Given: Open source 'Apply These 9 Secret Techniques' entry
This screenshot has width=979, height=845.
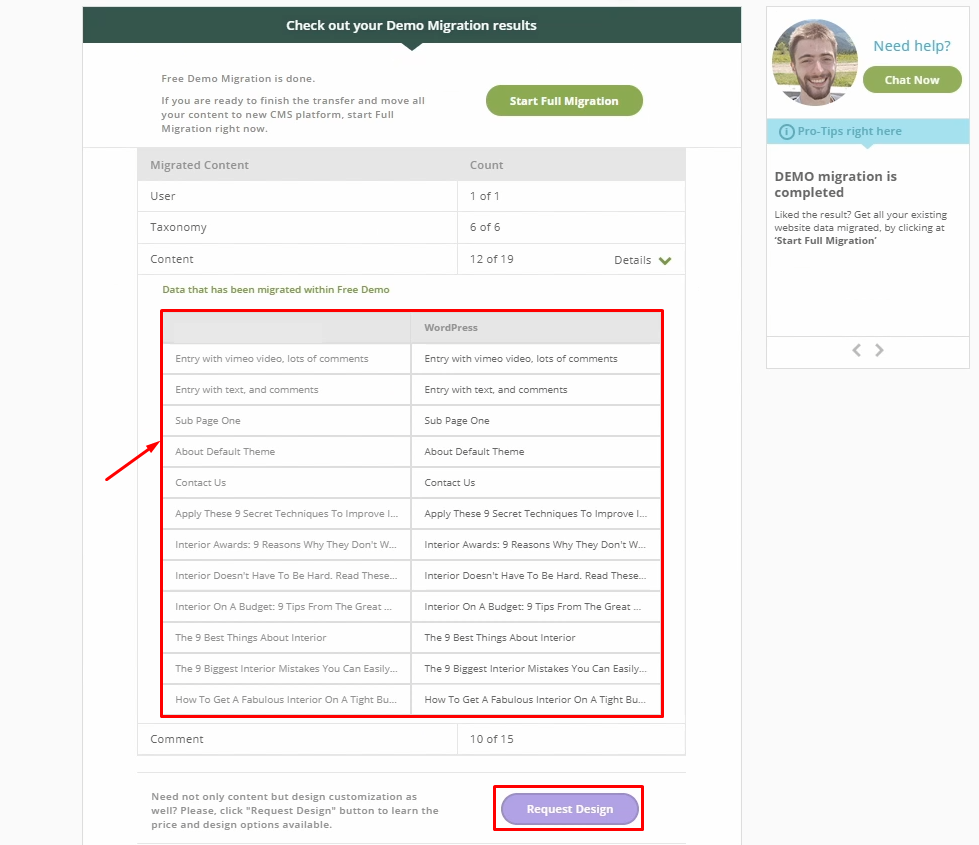Looking at the screenshot, I should click(x=287, y=514).
